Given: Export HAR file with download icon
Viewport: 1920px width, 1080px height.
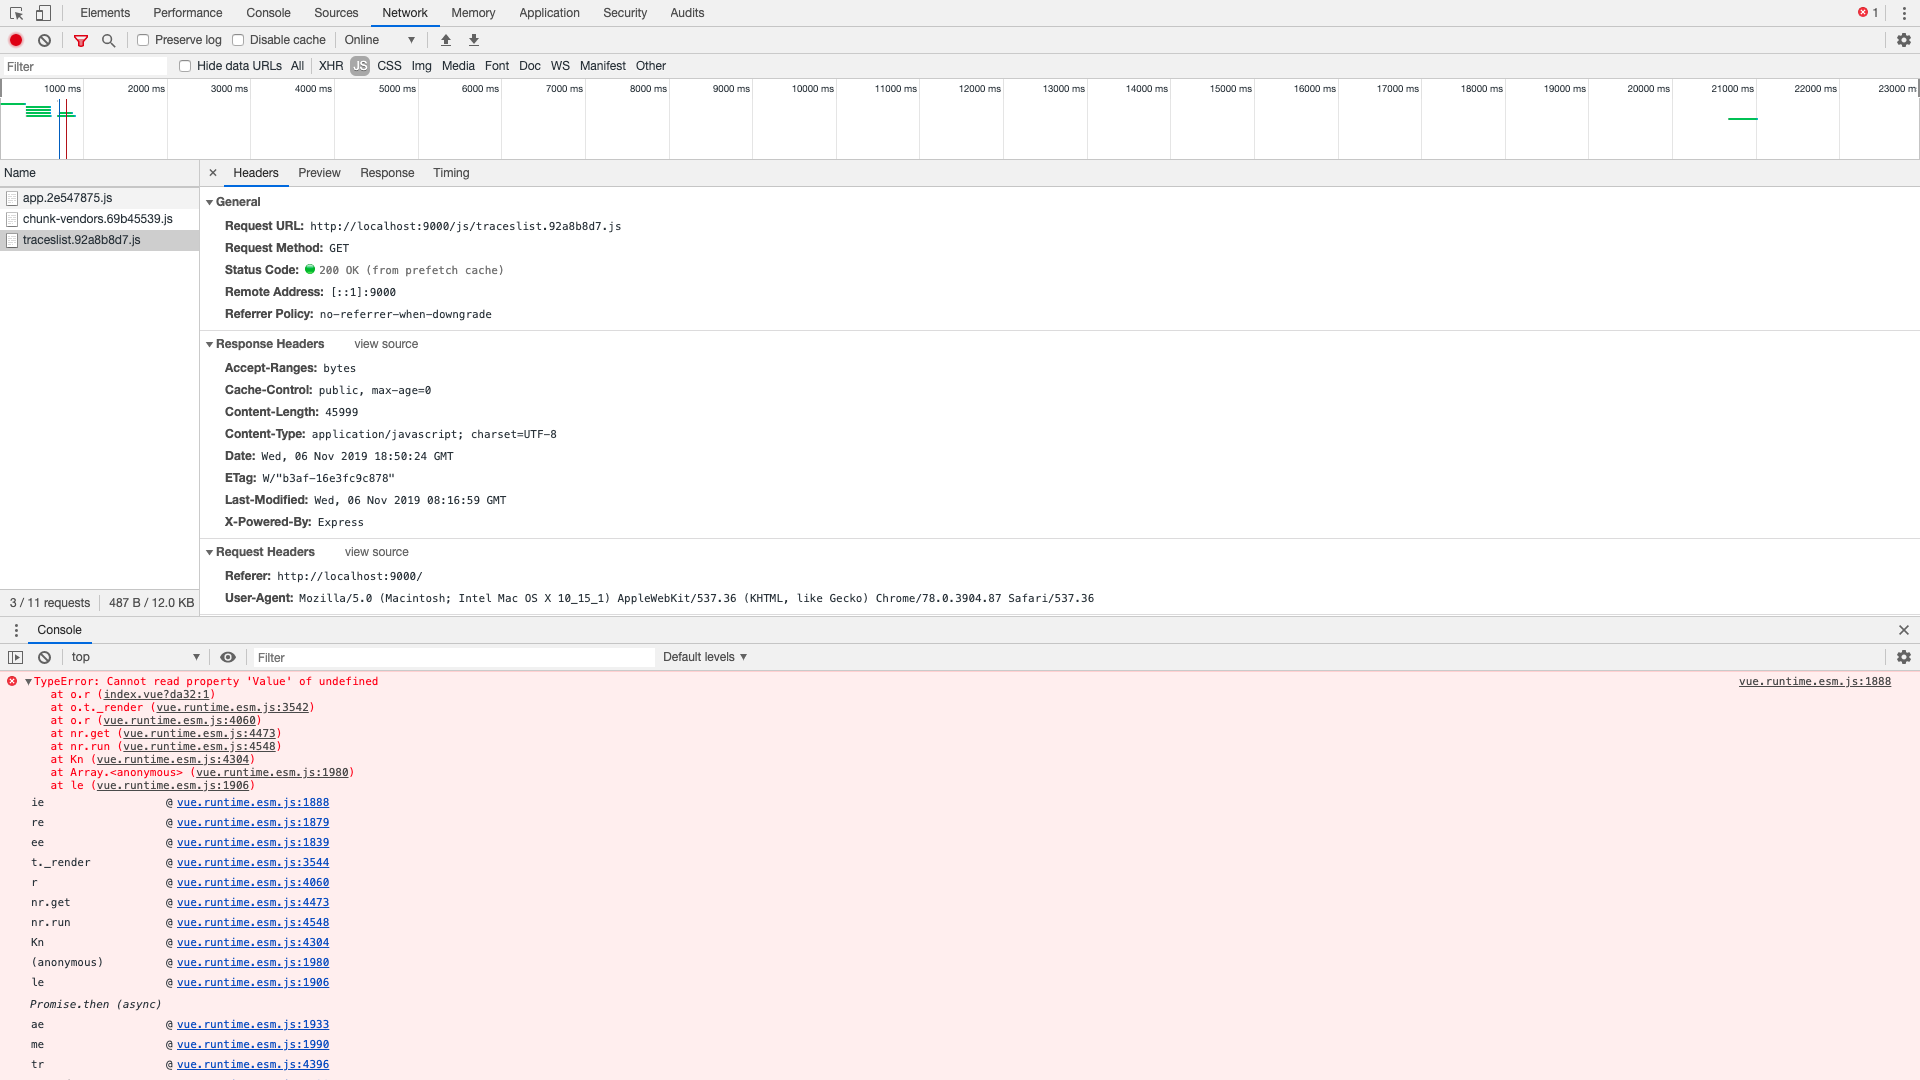Looking at the screenshot, I should (x=473, y=40).
